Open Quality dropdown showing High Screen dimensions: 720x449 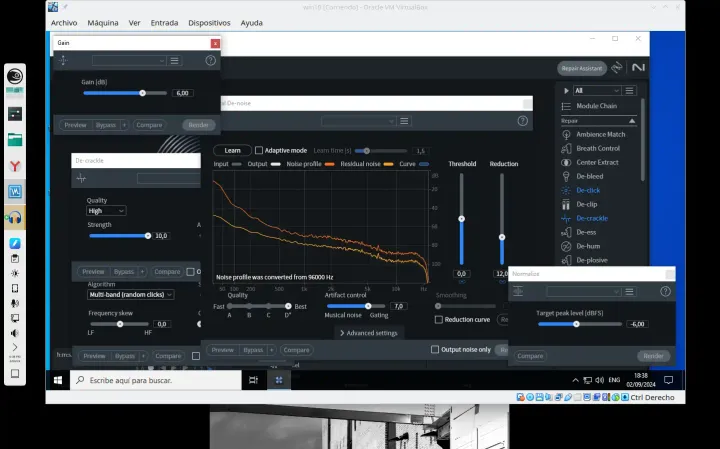click(x=106, y=211)
